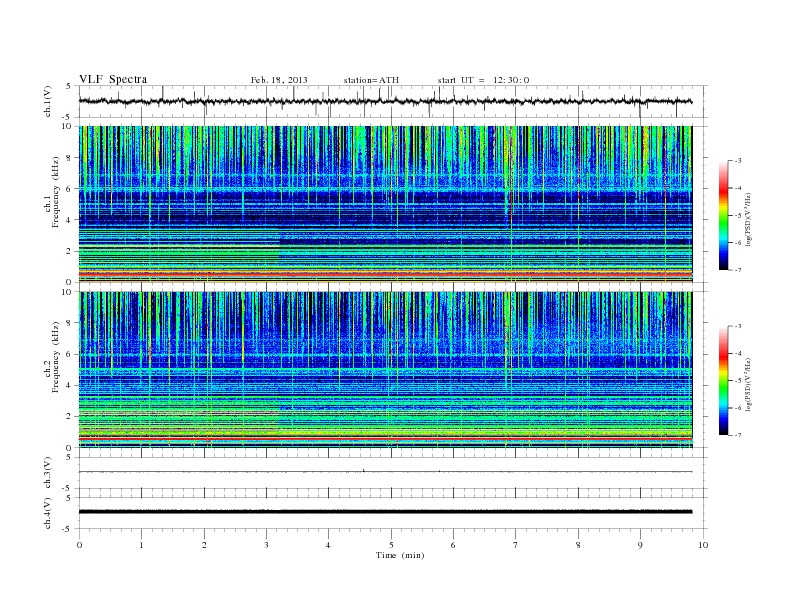Click time axis tick label "4"
This screenshot has width=792, height=612.
point(328,545)
